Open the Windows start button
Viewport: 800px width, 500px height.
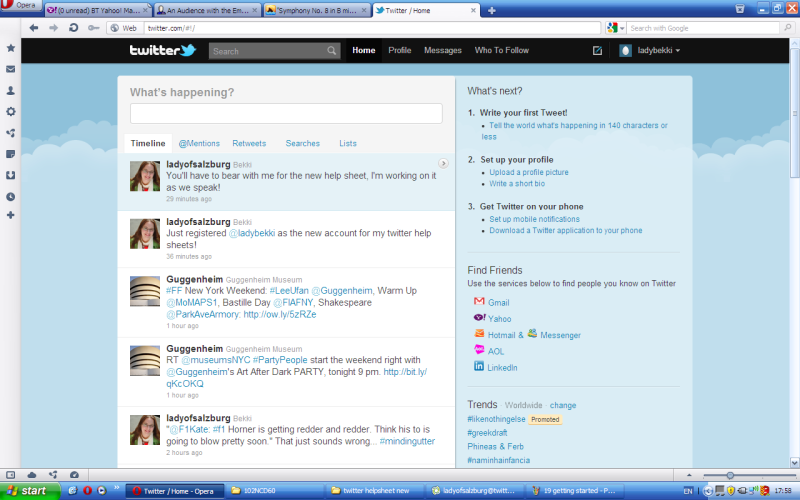click(30, 491)
